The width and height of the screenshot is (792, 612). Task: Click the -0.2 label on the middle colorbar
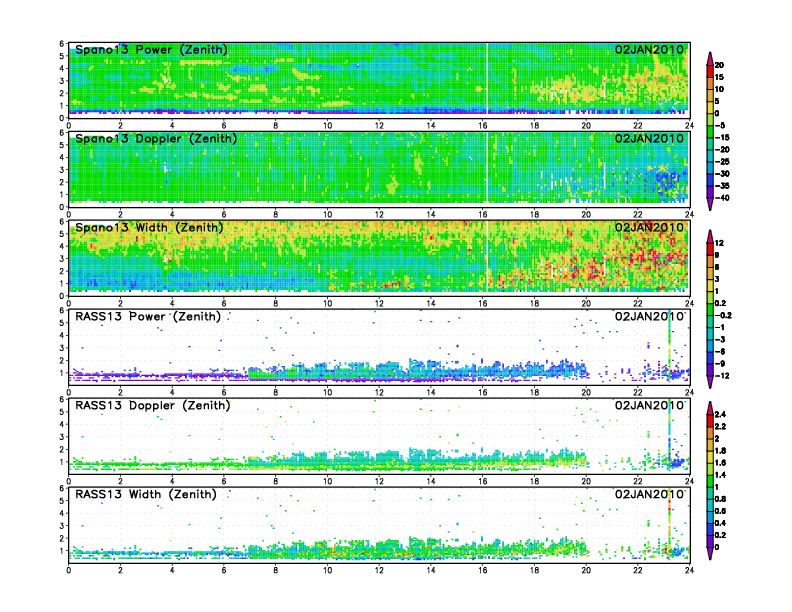(723, 315)
